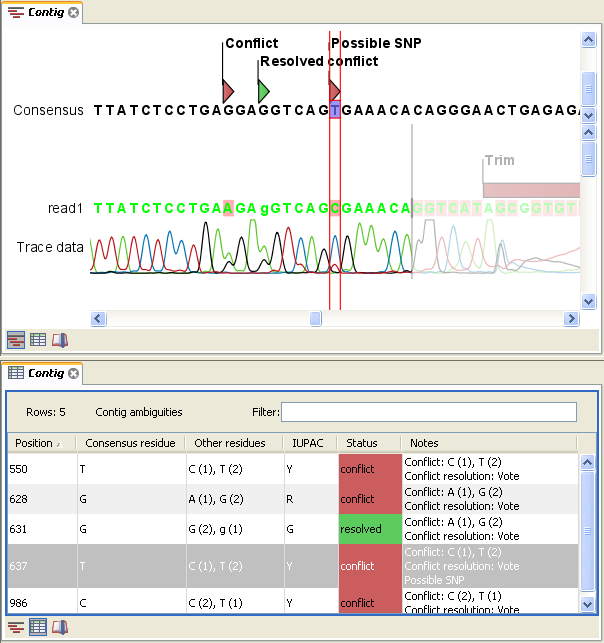Click green resolved status cell at position 631
The height and width of the screenshot is (643, 604).
pyautogui.click(x=369, y=529)
